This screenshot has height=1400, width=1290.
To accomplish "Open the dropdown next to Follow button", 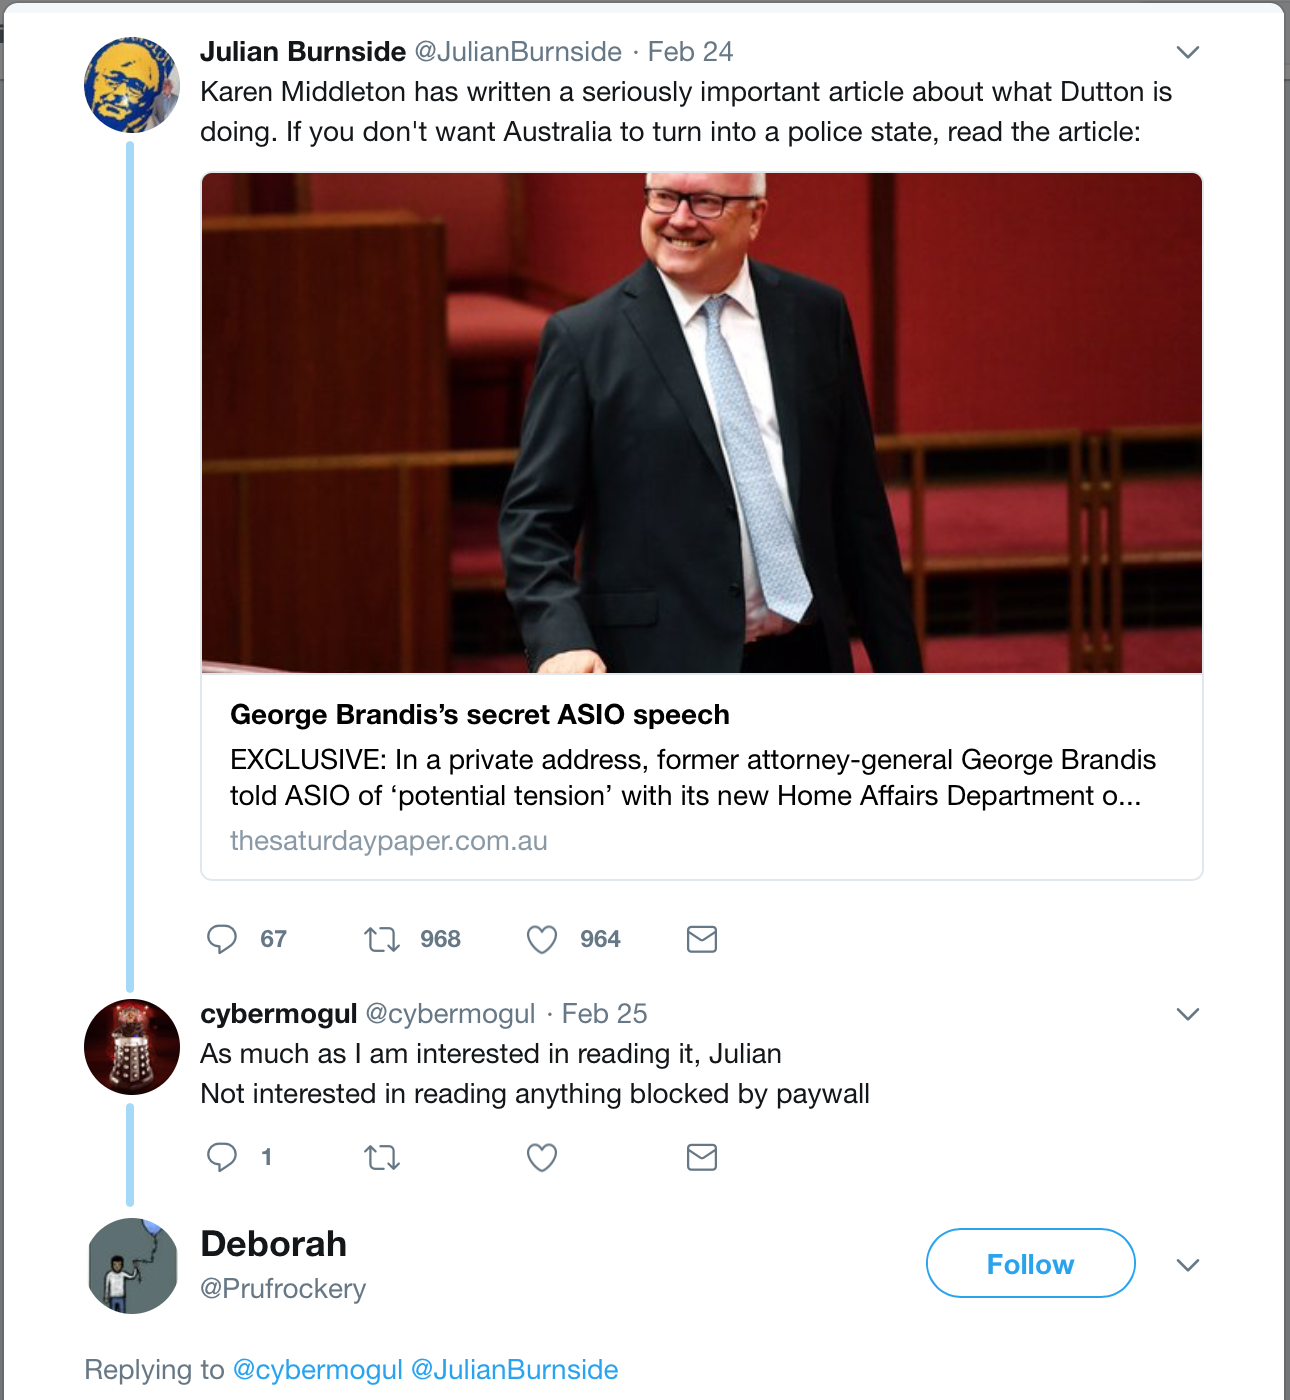I will [1187, 1265].
